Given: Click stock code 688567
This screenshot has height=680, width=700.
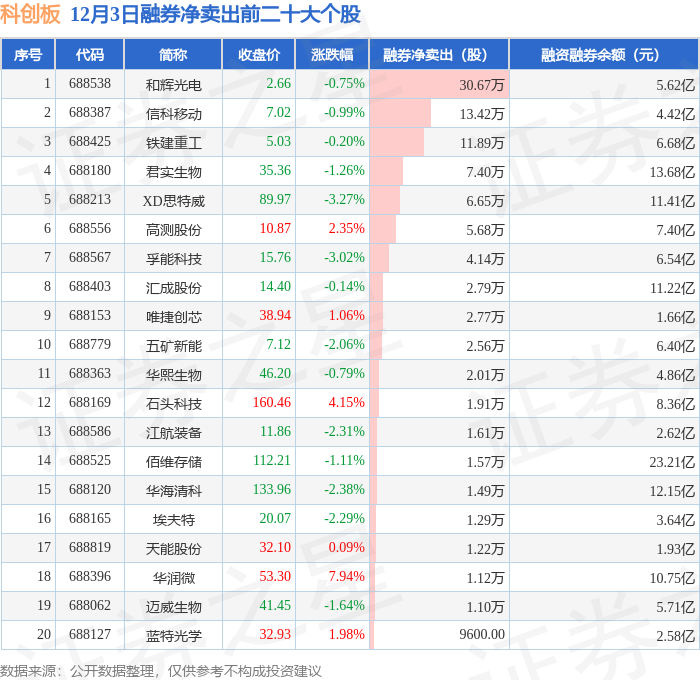Looking at the screenshot, I should pos(89,258).
